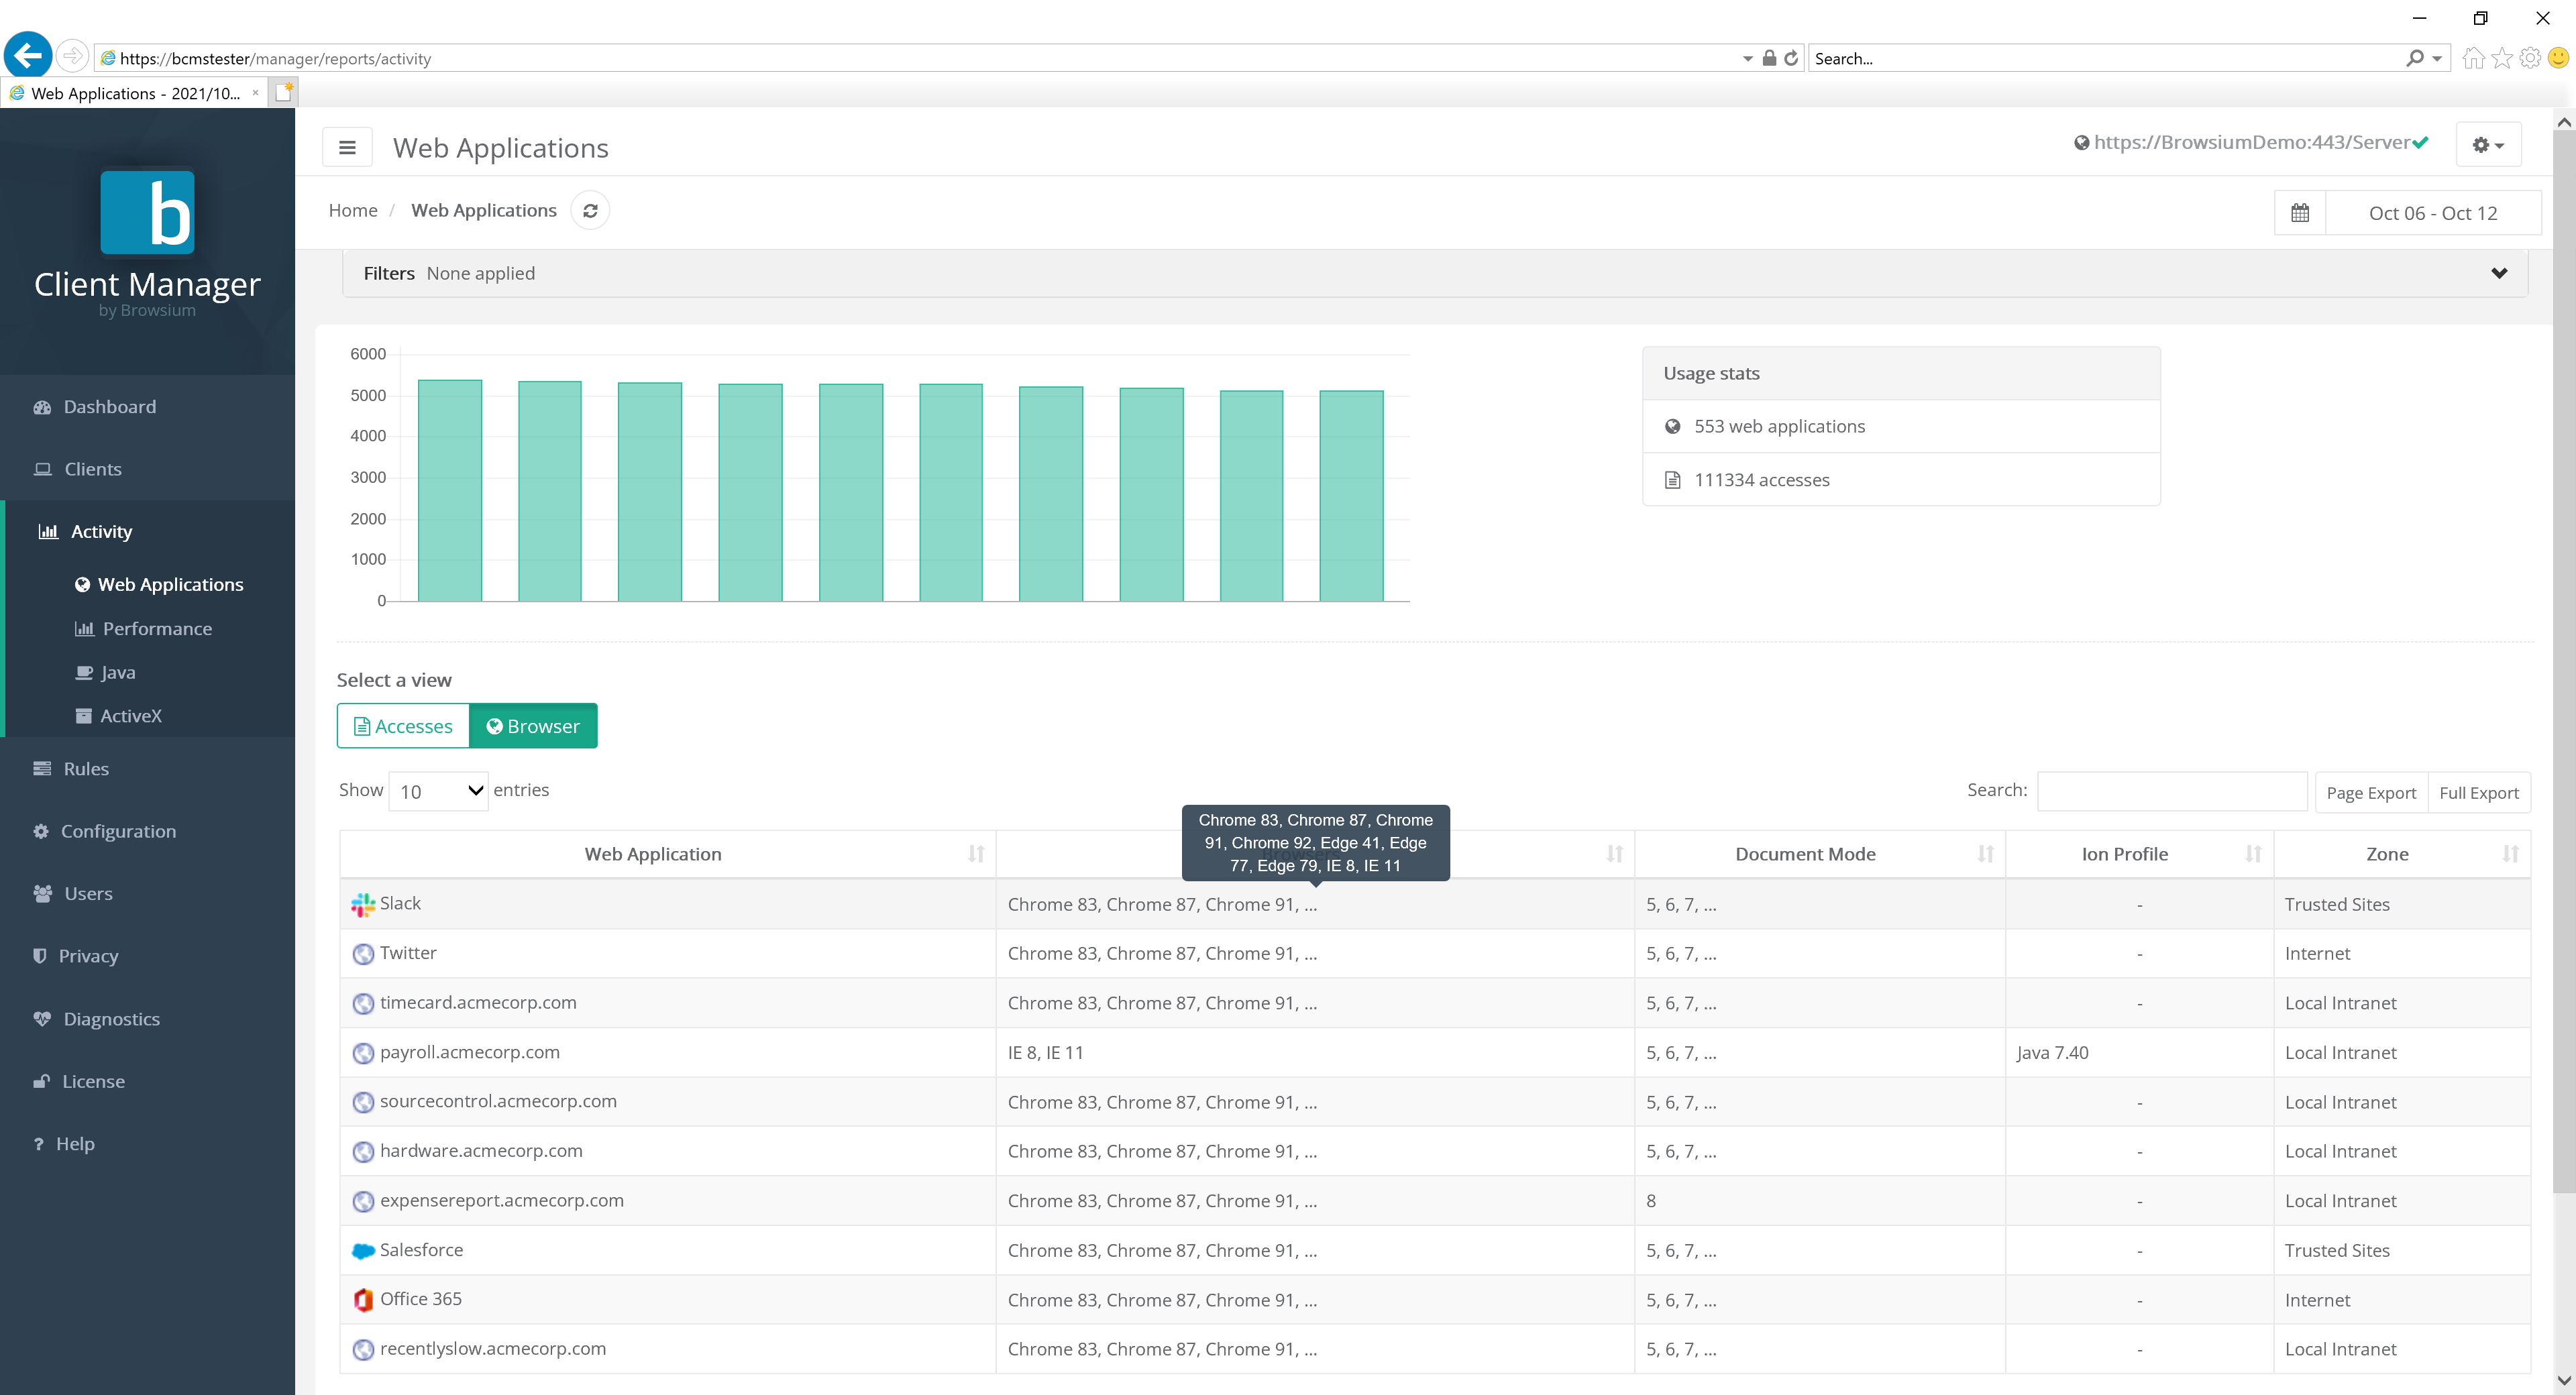Open the hamburger navigation menu
Viewport: 2576px width, 1395px height.
[x=347, y=147]
